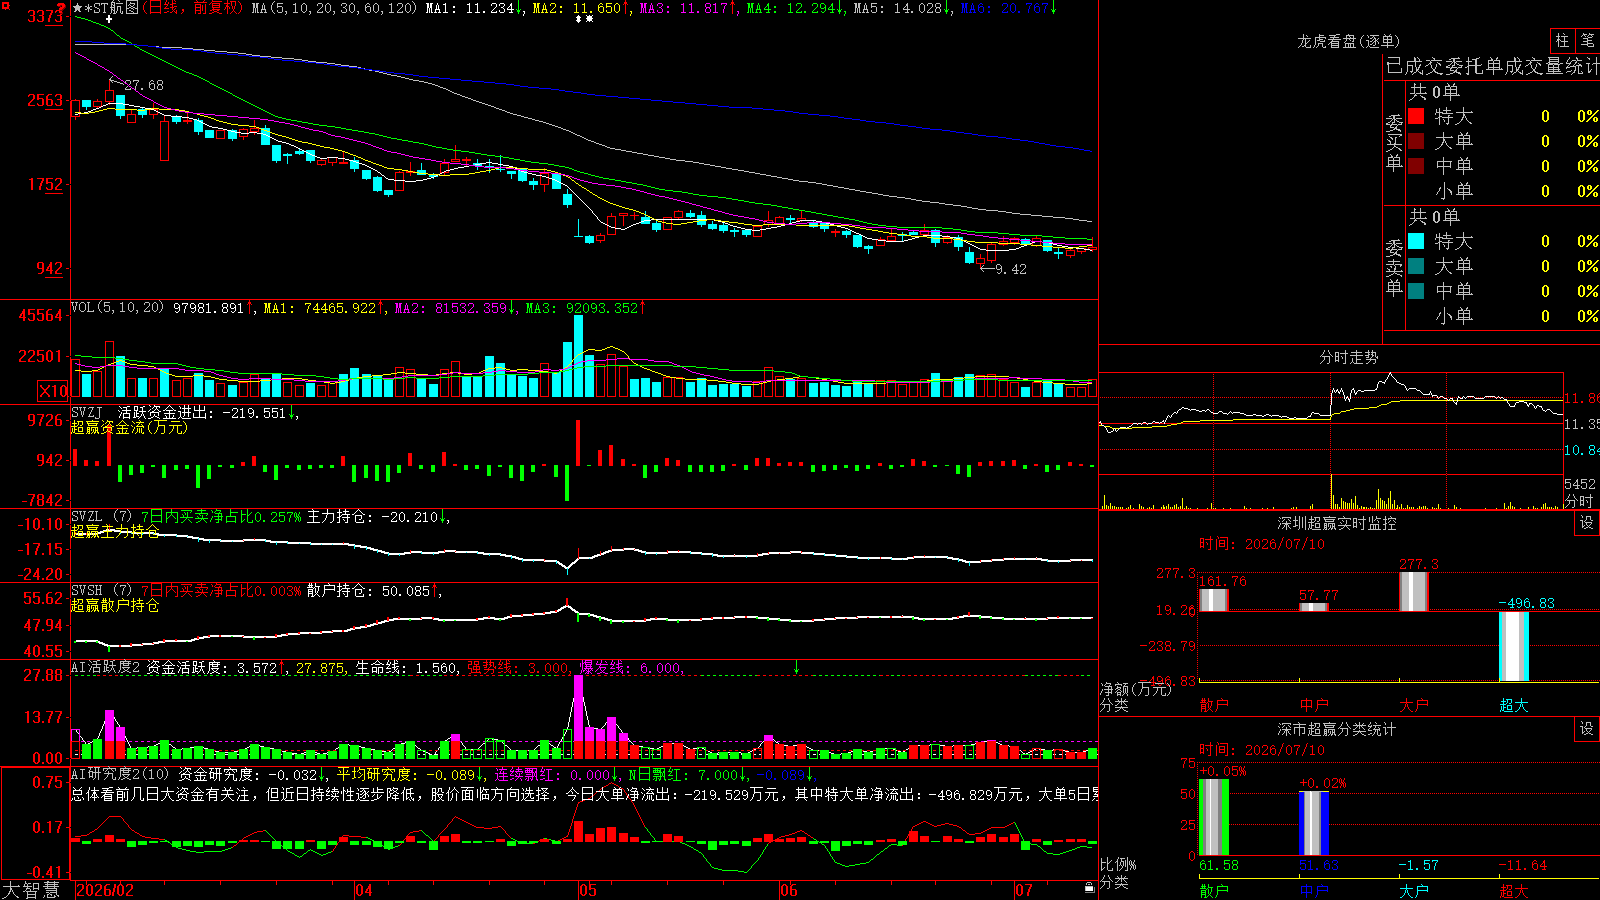Click the star icon before *ST航图

(78, 8)
